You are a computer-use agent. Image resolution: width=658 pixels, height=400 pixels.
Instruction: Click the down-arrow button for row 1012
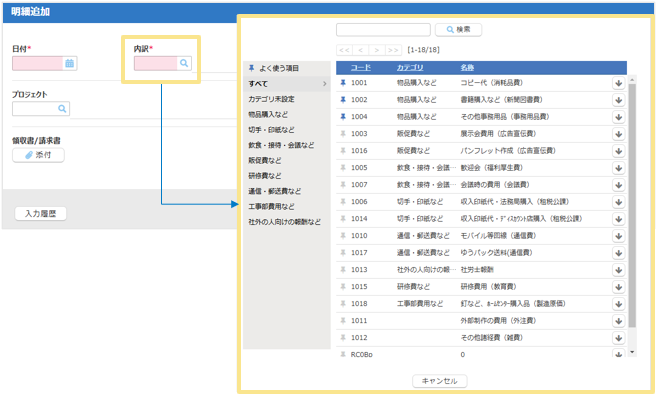618,337
